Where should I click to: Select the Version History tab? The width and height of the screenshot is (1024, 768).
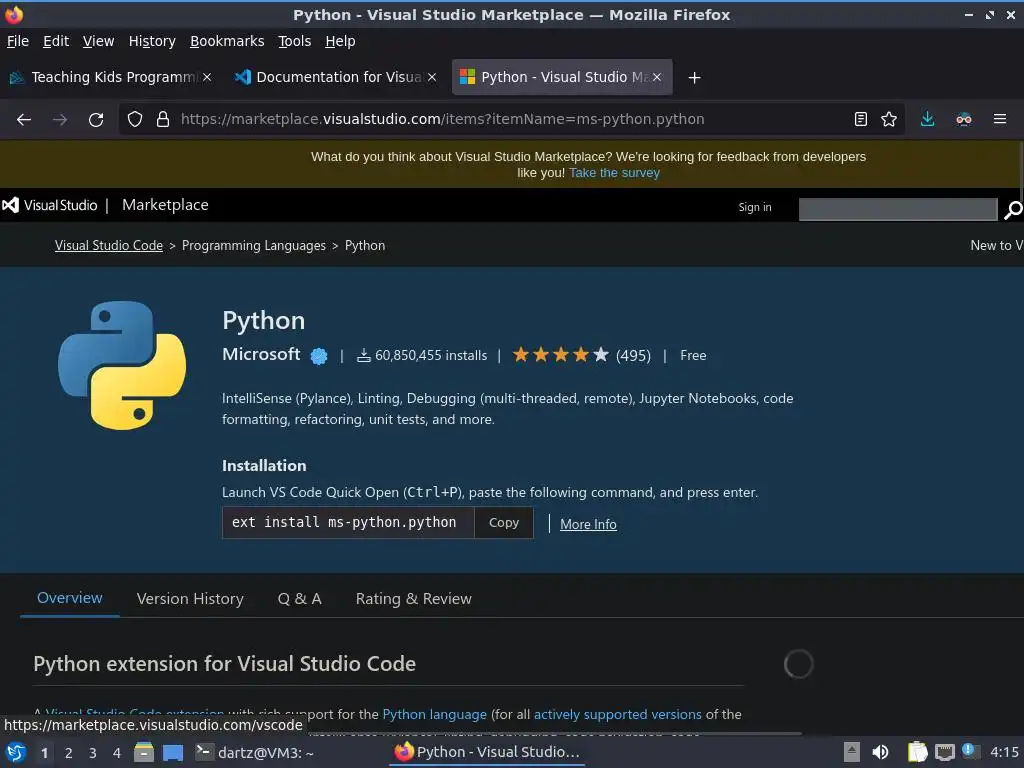190,599
